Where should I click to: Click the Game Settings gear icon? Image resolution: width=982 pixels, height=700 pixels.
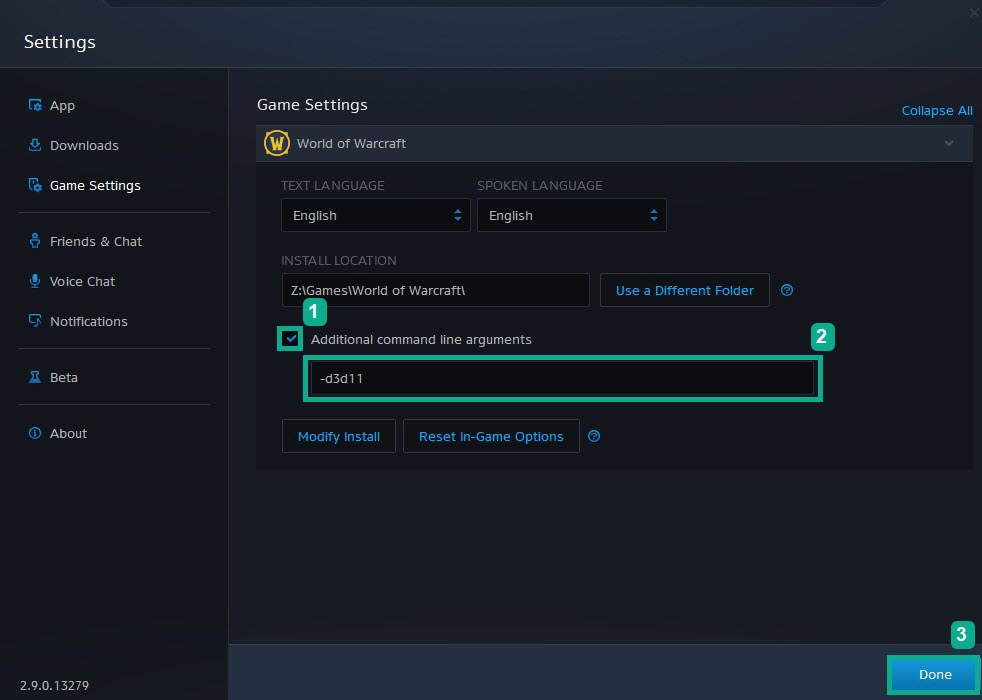click(x=35, y=185)
